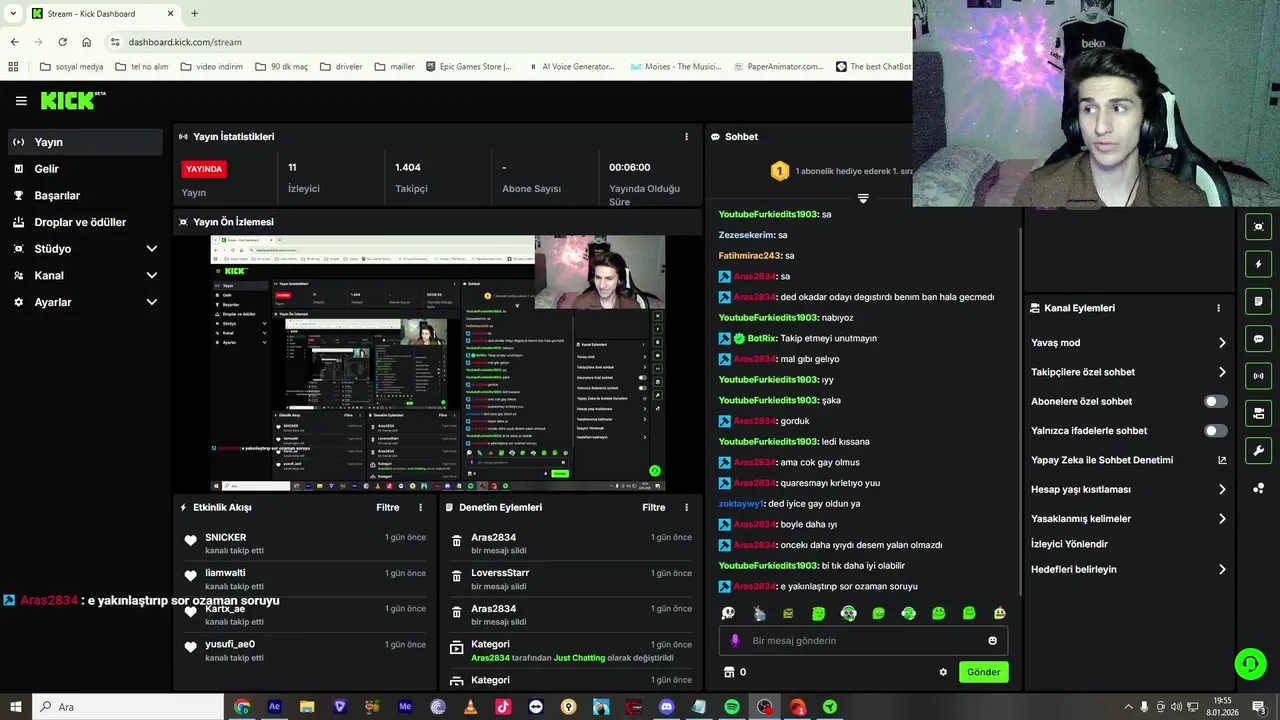Image resolution: width=1280 pixels, height=720 pixels.
Task: Switch to the Stream - Kick Dashboard tab
Action: point(102,14)
